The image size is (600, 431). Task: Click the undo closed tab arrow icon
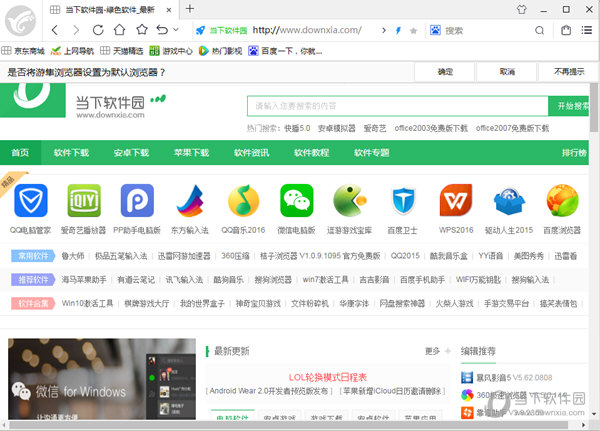coord(163,30)
